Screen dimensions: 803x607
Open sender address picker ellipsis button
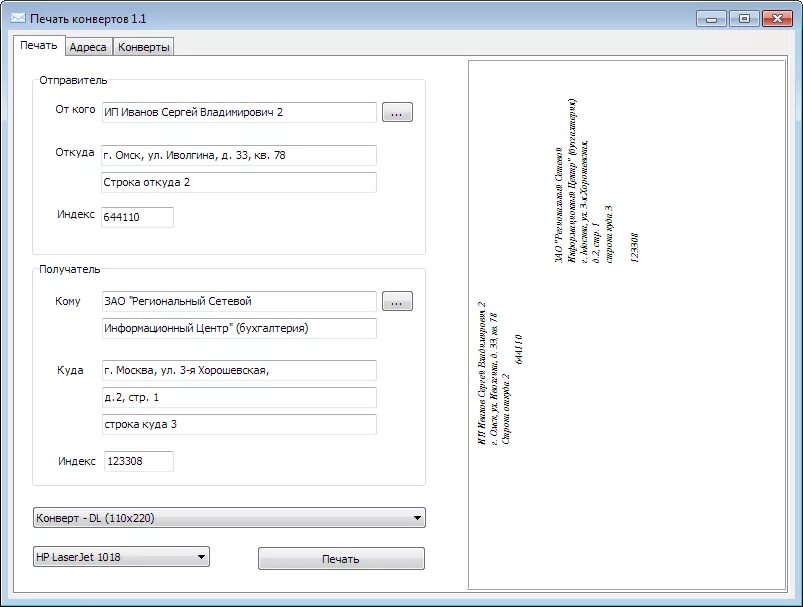point(397,113)
